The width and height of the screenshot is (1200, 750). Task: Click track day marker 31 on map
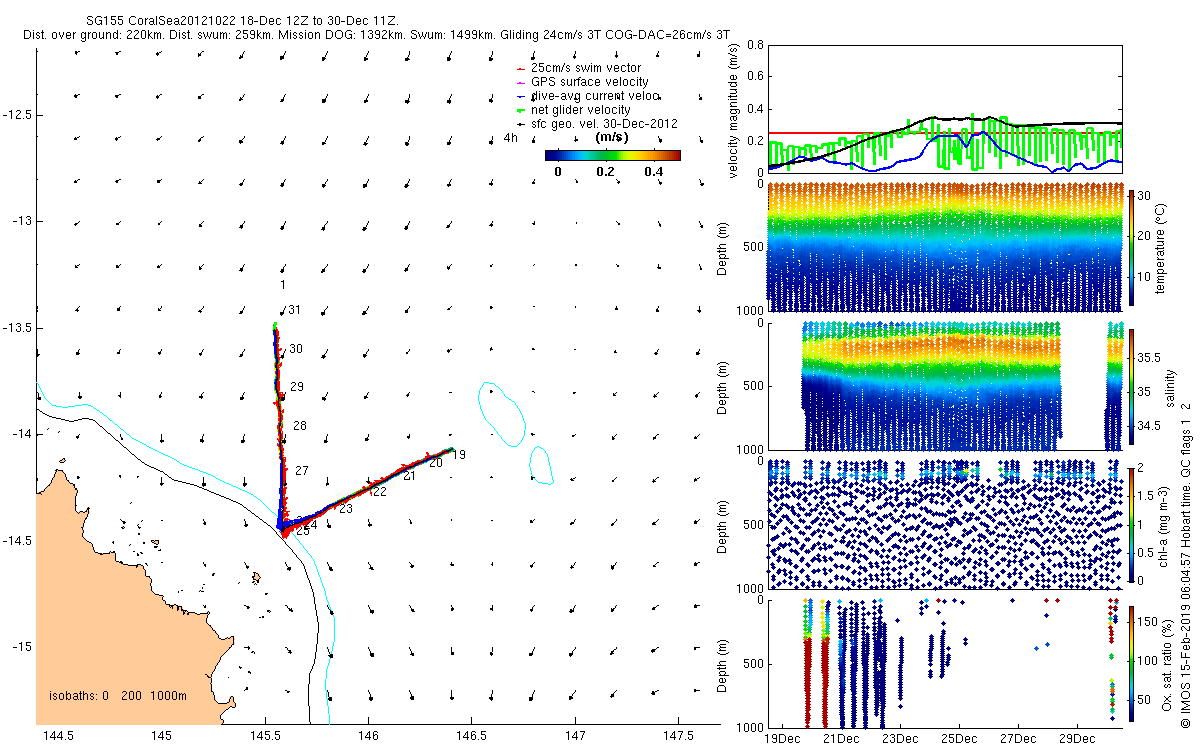tap(295, 311)
